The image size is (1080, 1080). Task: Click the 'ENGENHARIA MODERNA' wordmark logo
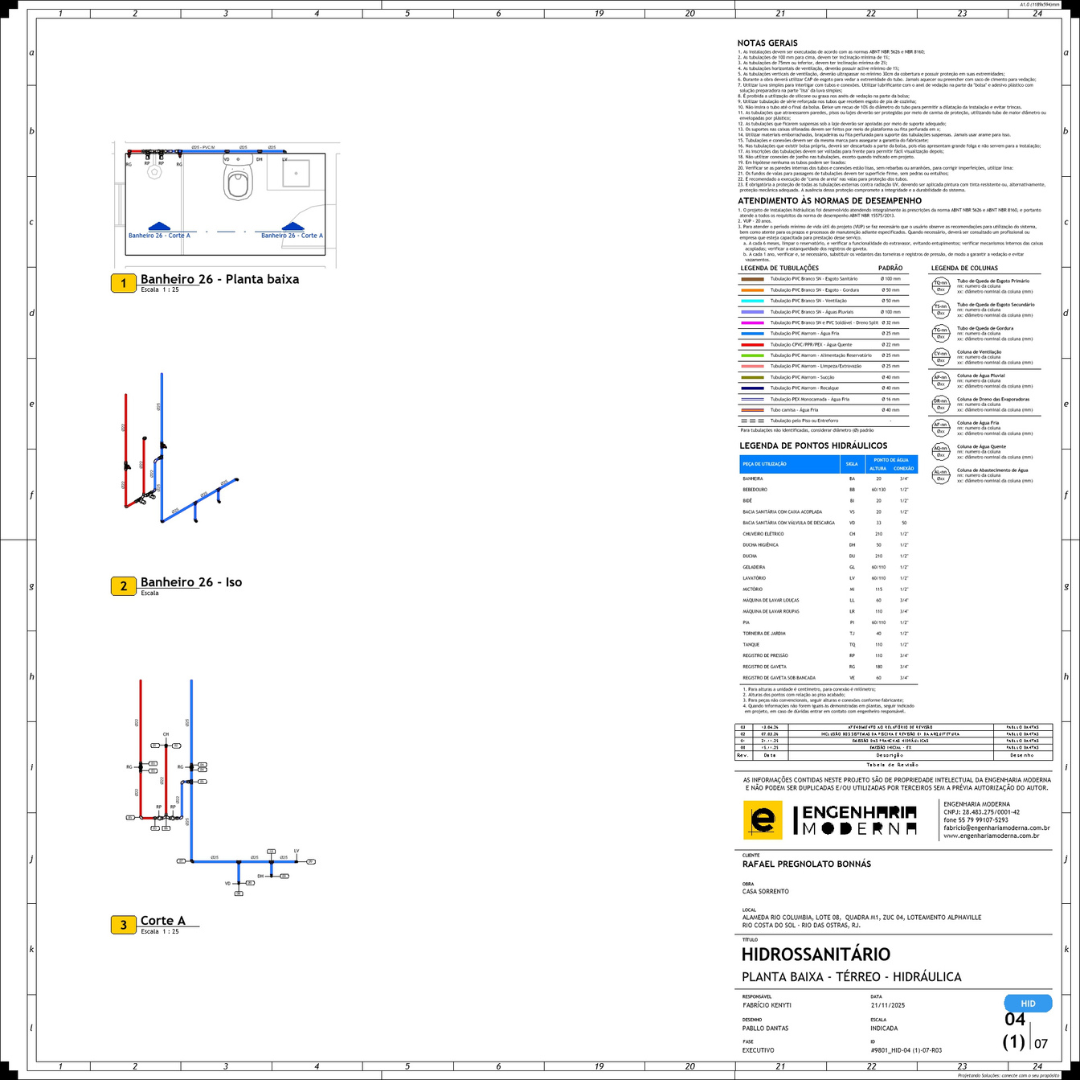coord(856,820)
